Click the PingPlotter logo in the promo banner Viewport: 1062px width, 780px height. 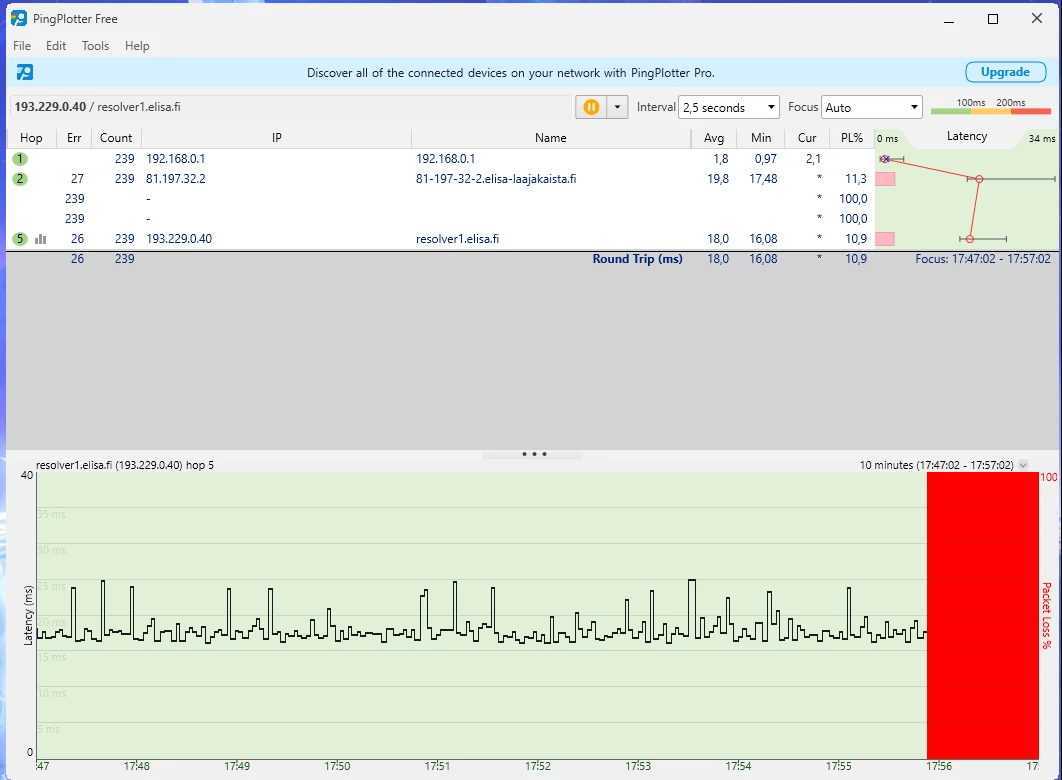coord(25,72)
